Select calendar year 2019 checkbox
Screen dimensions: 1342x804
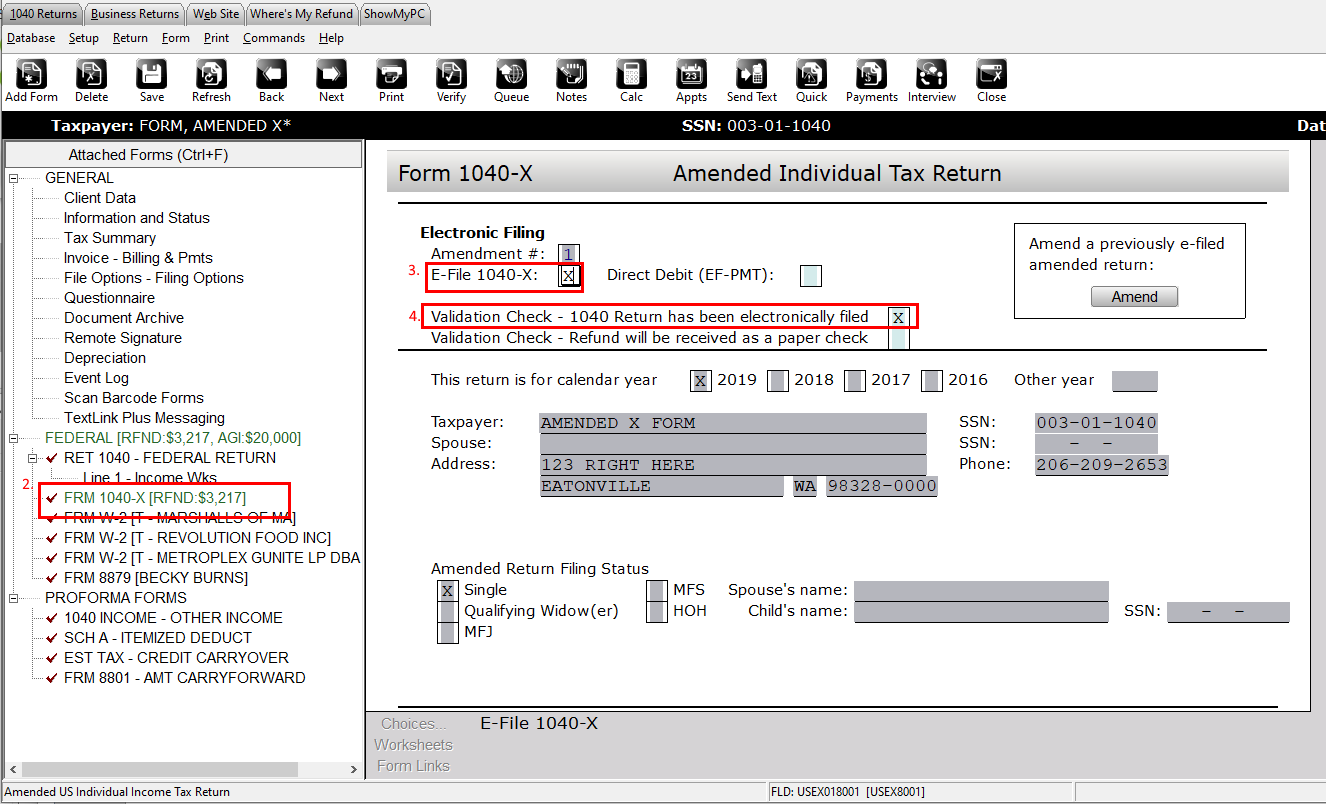click(700, 380)
